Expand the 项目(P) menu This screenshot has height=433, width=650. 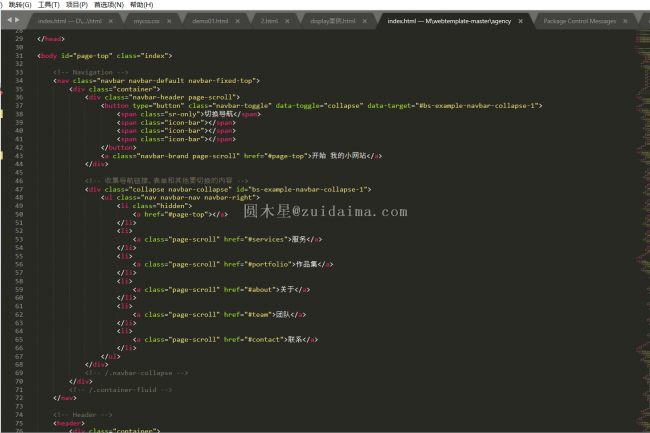[x=77, y=5]
